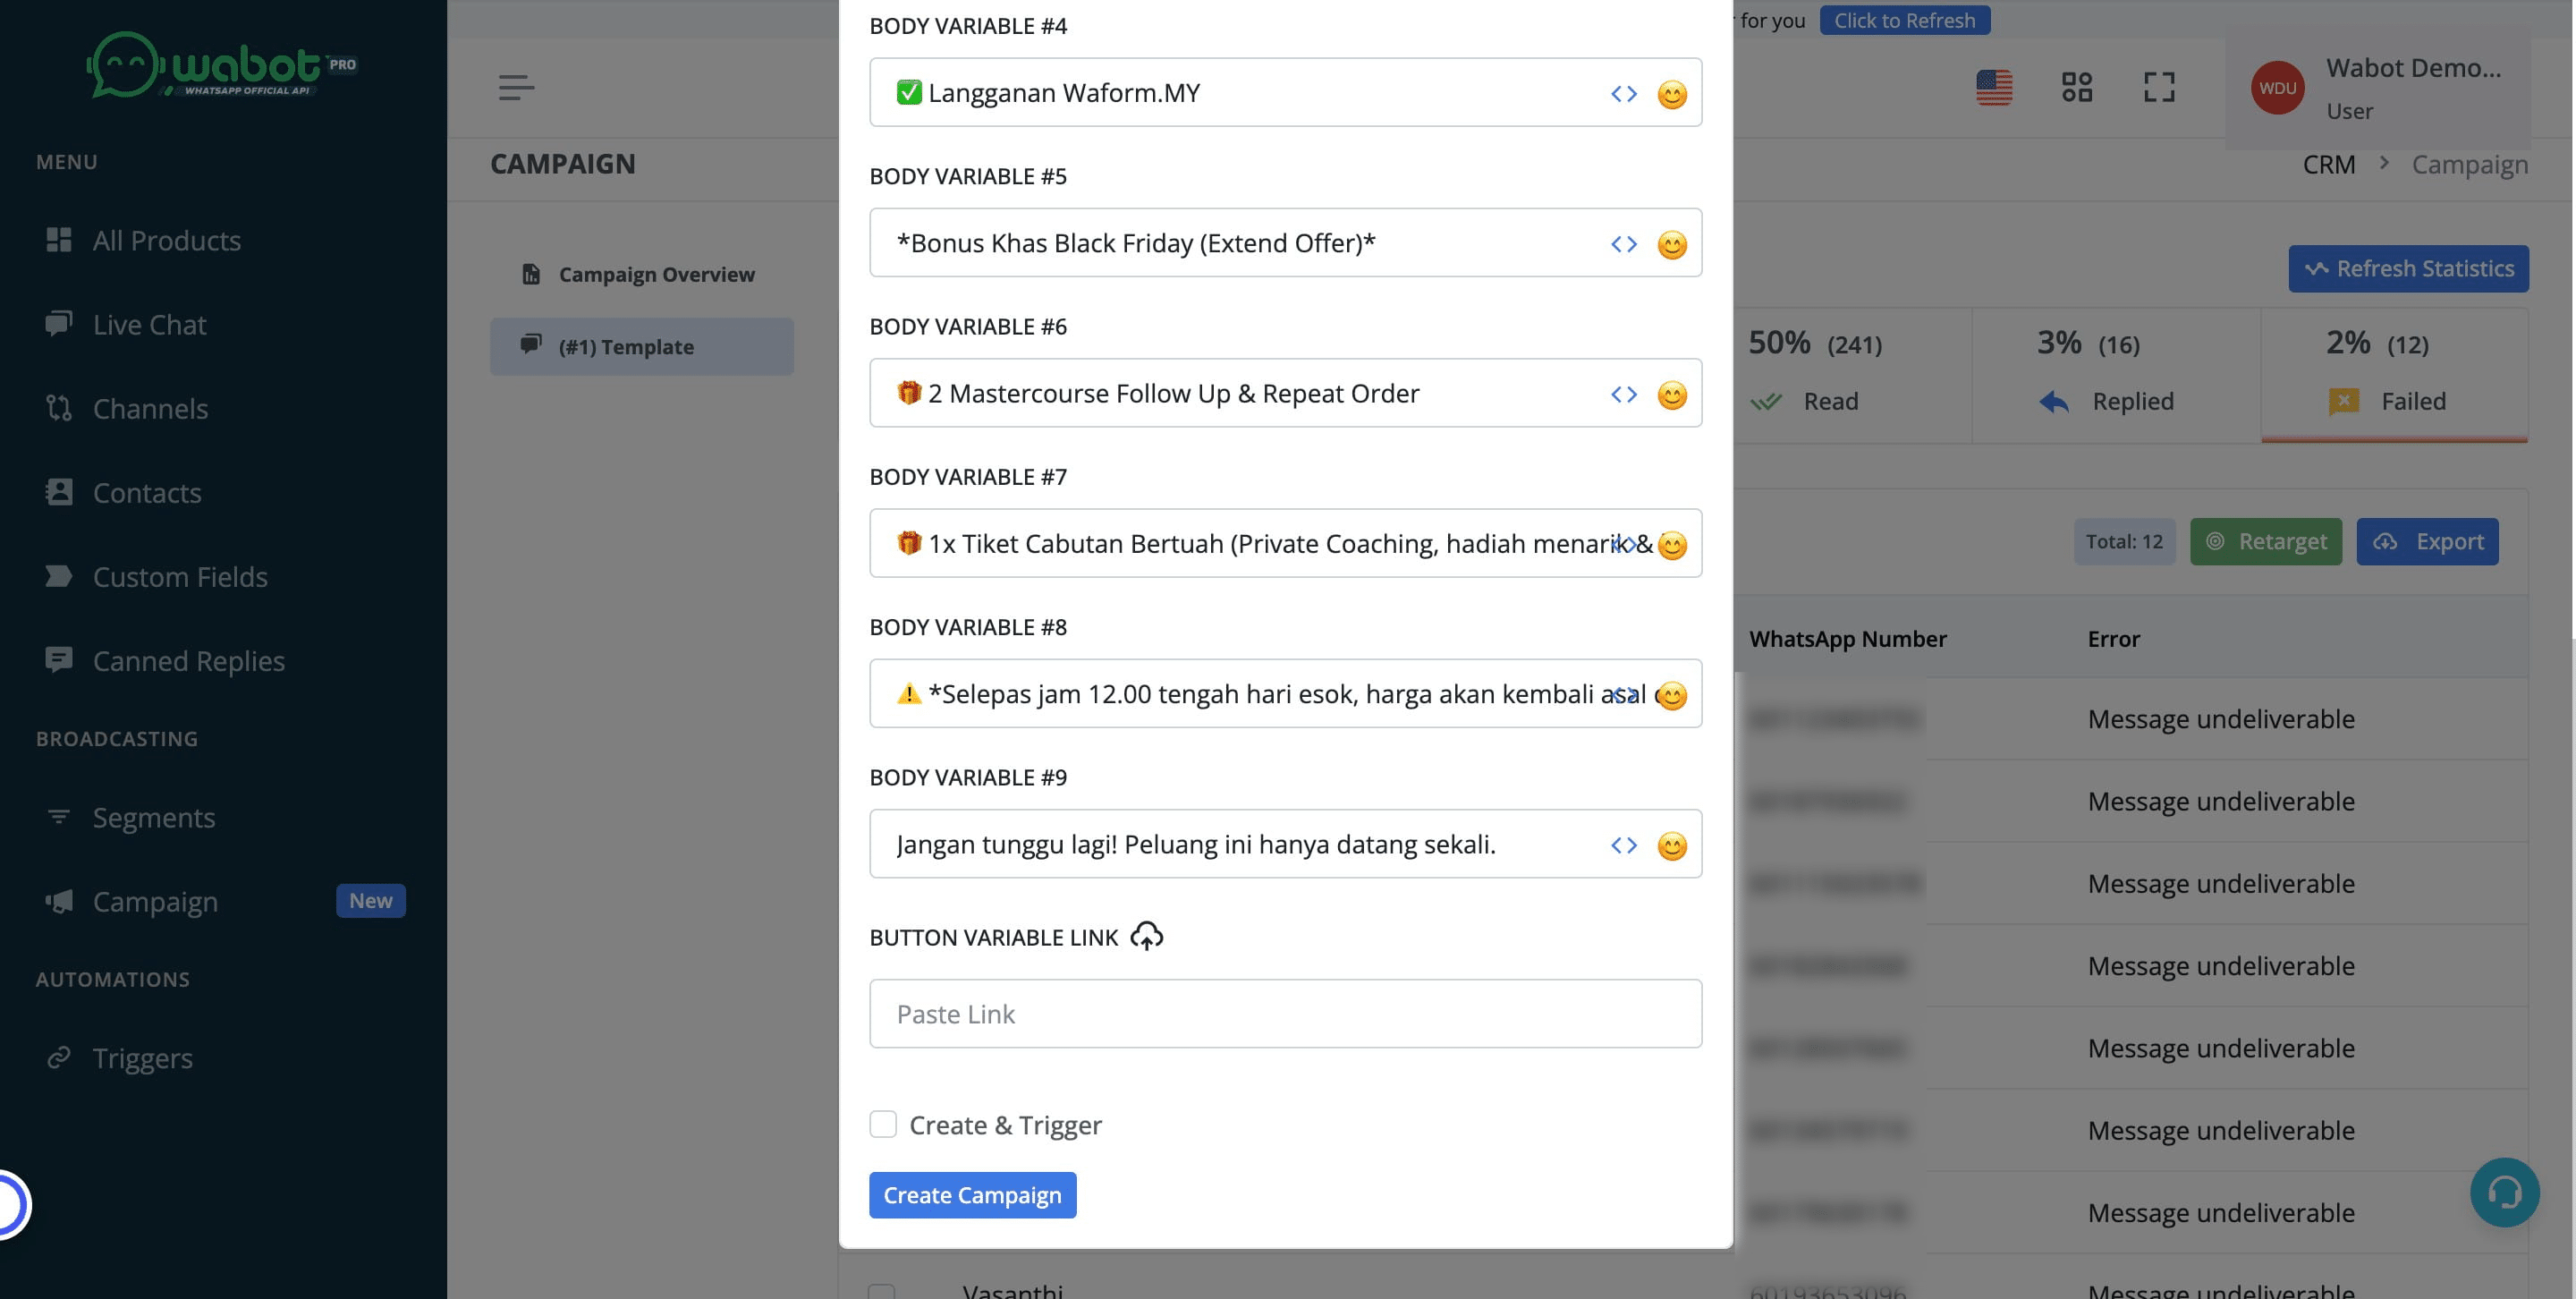Click upload cloud icon beside Button Variable Link
Viewport: 2576px width, 1299px height.
point(1146,937)
